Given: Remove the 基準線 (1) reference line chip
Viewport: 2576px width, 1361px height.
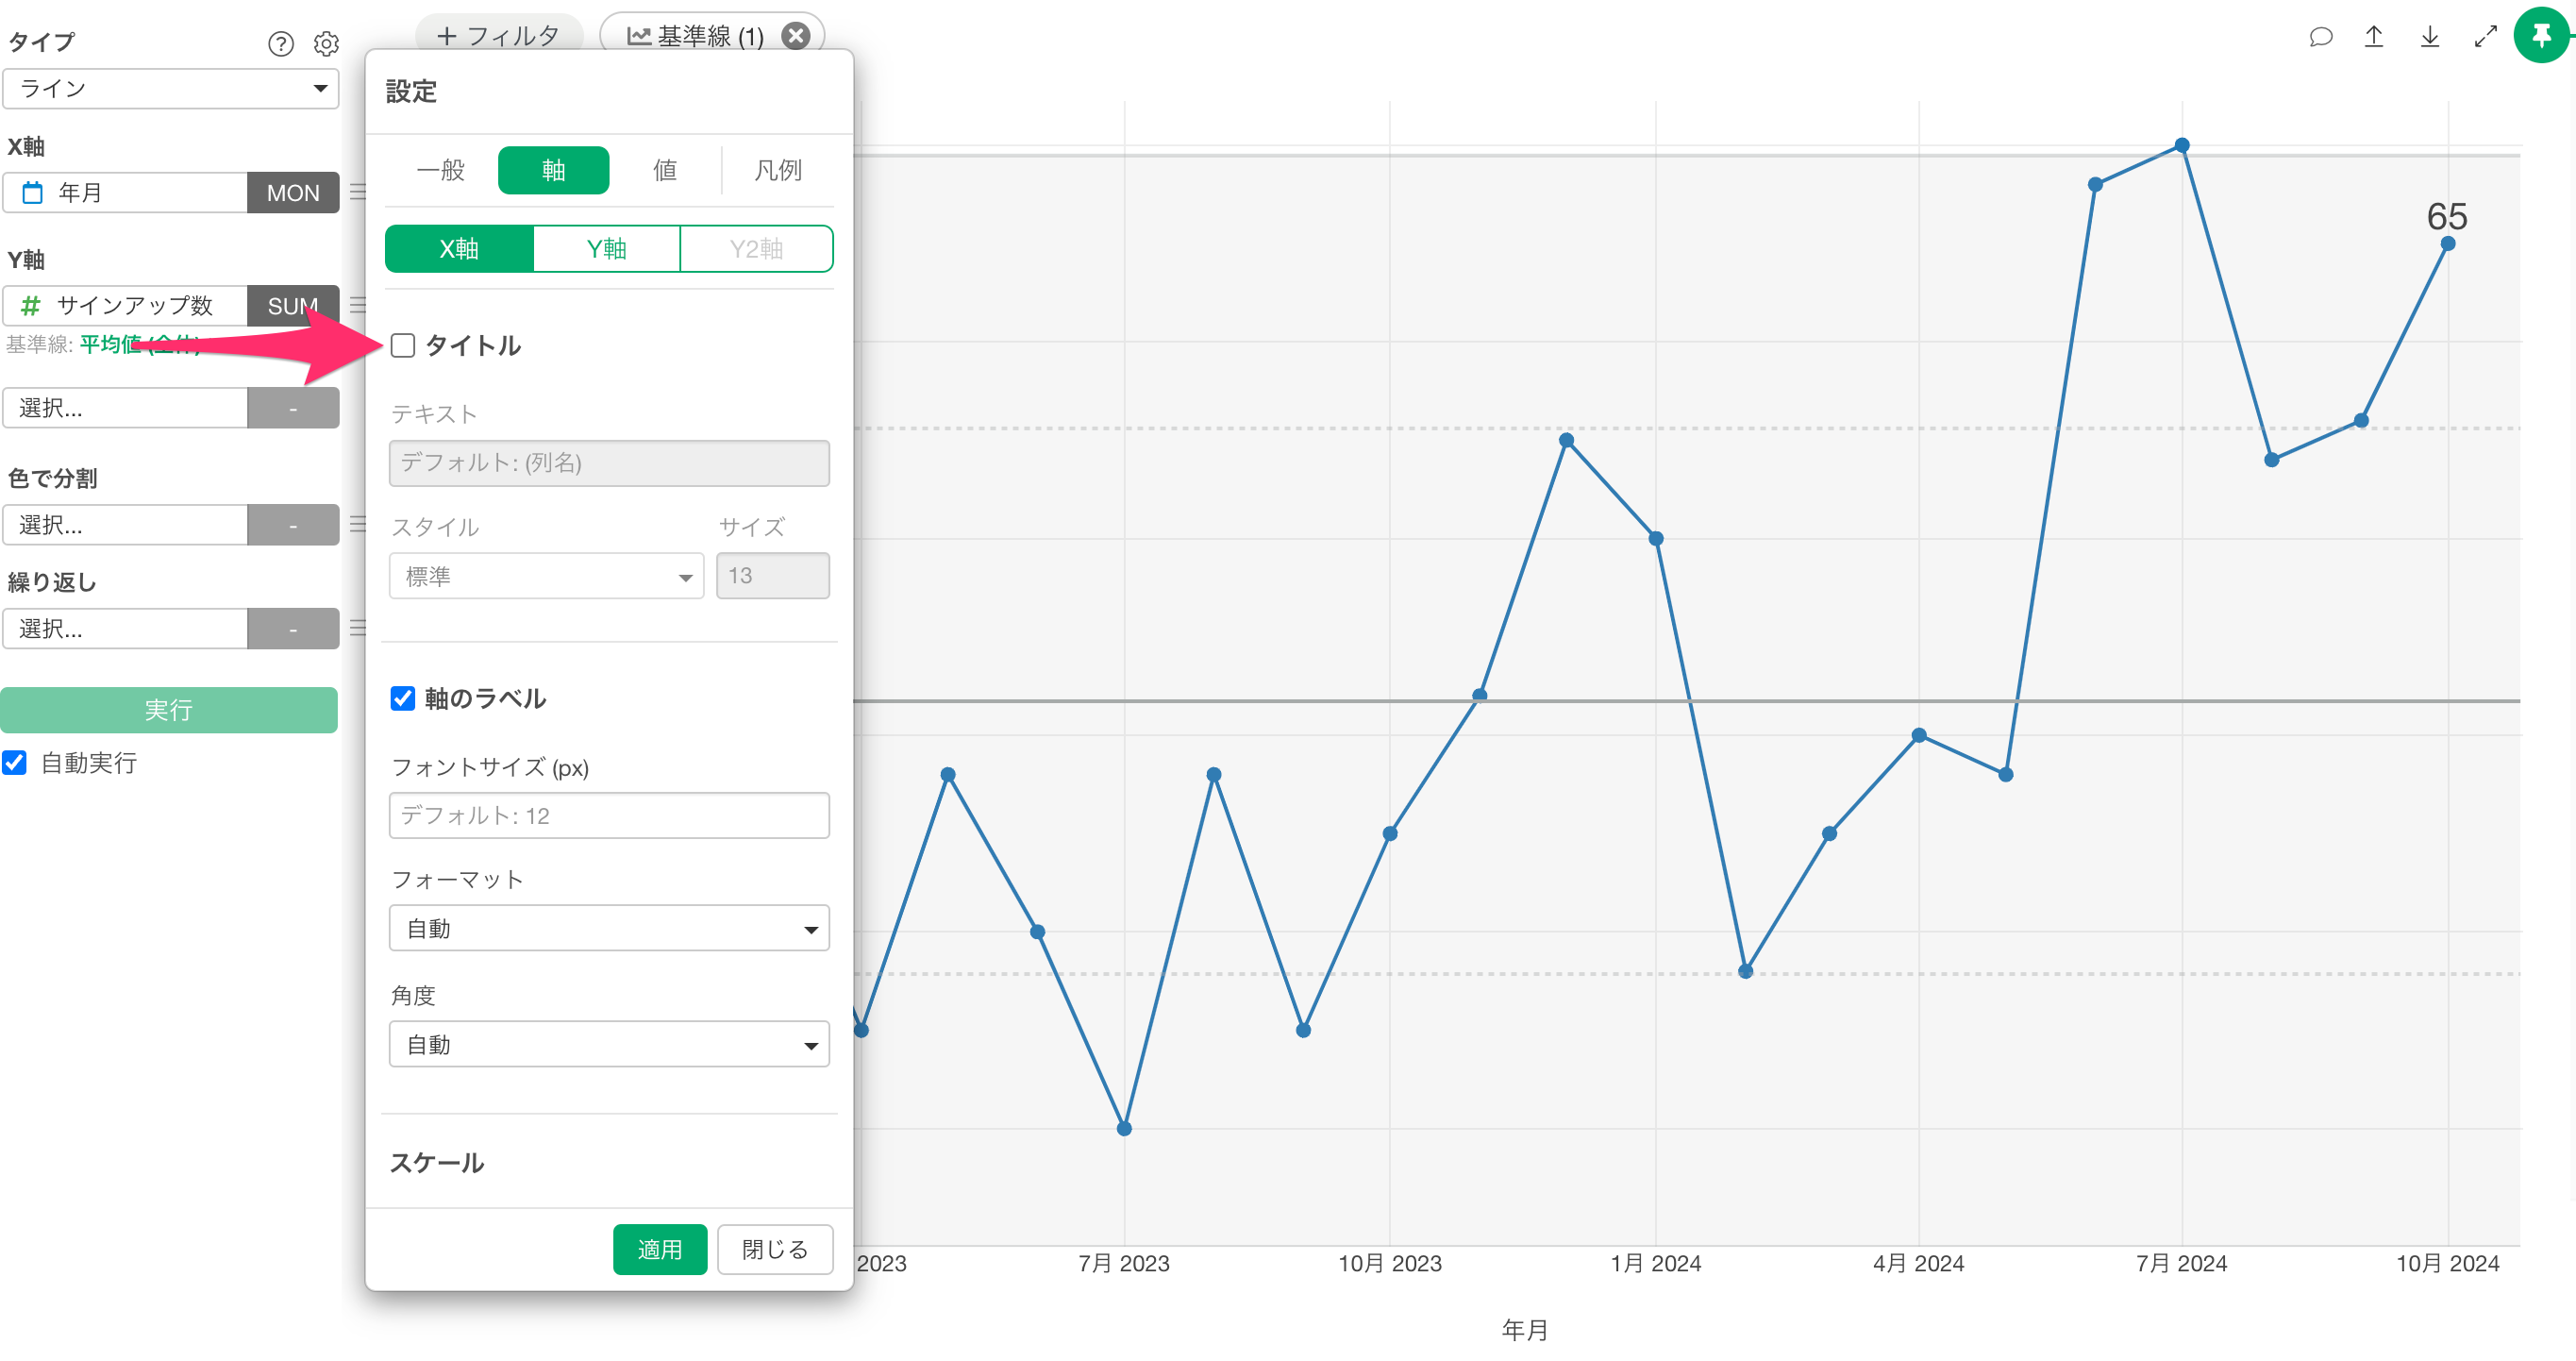Looking at the screenshot, I should (796, 36).
